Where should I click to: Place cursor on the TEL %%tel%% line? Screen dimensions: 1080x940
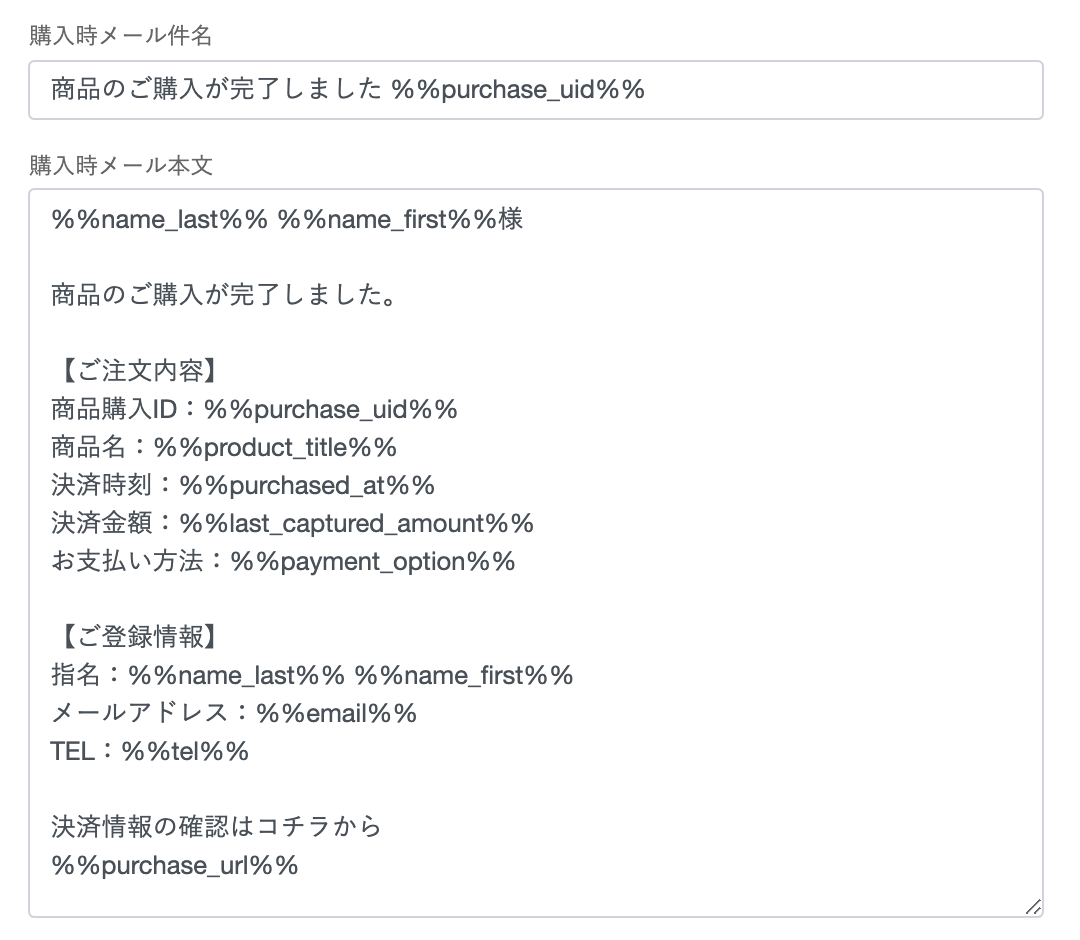click(149, 751)
